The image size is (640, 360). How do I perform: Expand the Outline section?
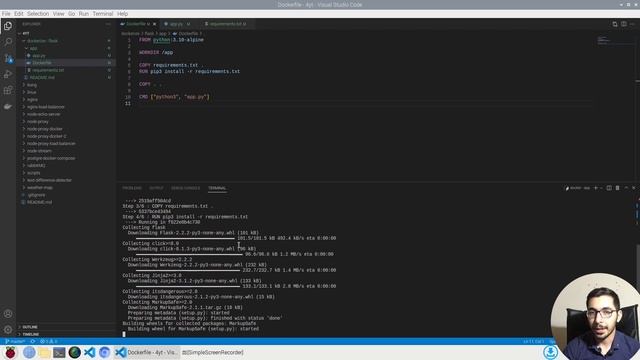click(x=66, y=327)
